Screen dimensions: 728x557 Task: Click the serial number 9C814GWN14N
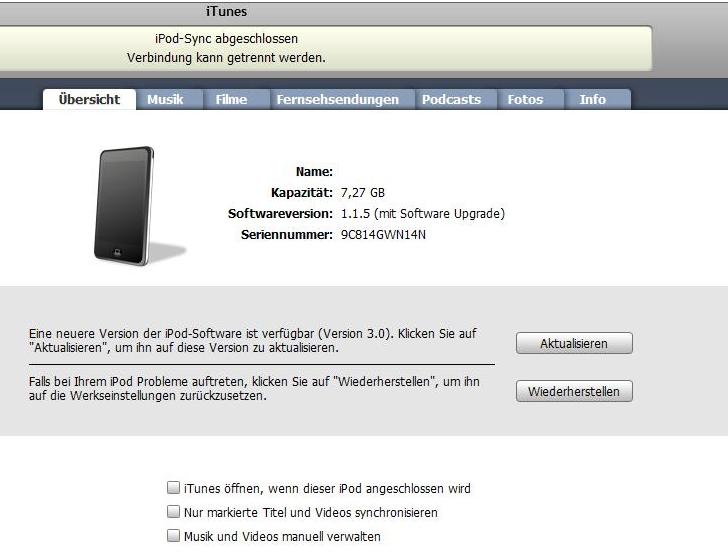pos(384,235)
